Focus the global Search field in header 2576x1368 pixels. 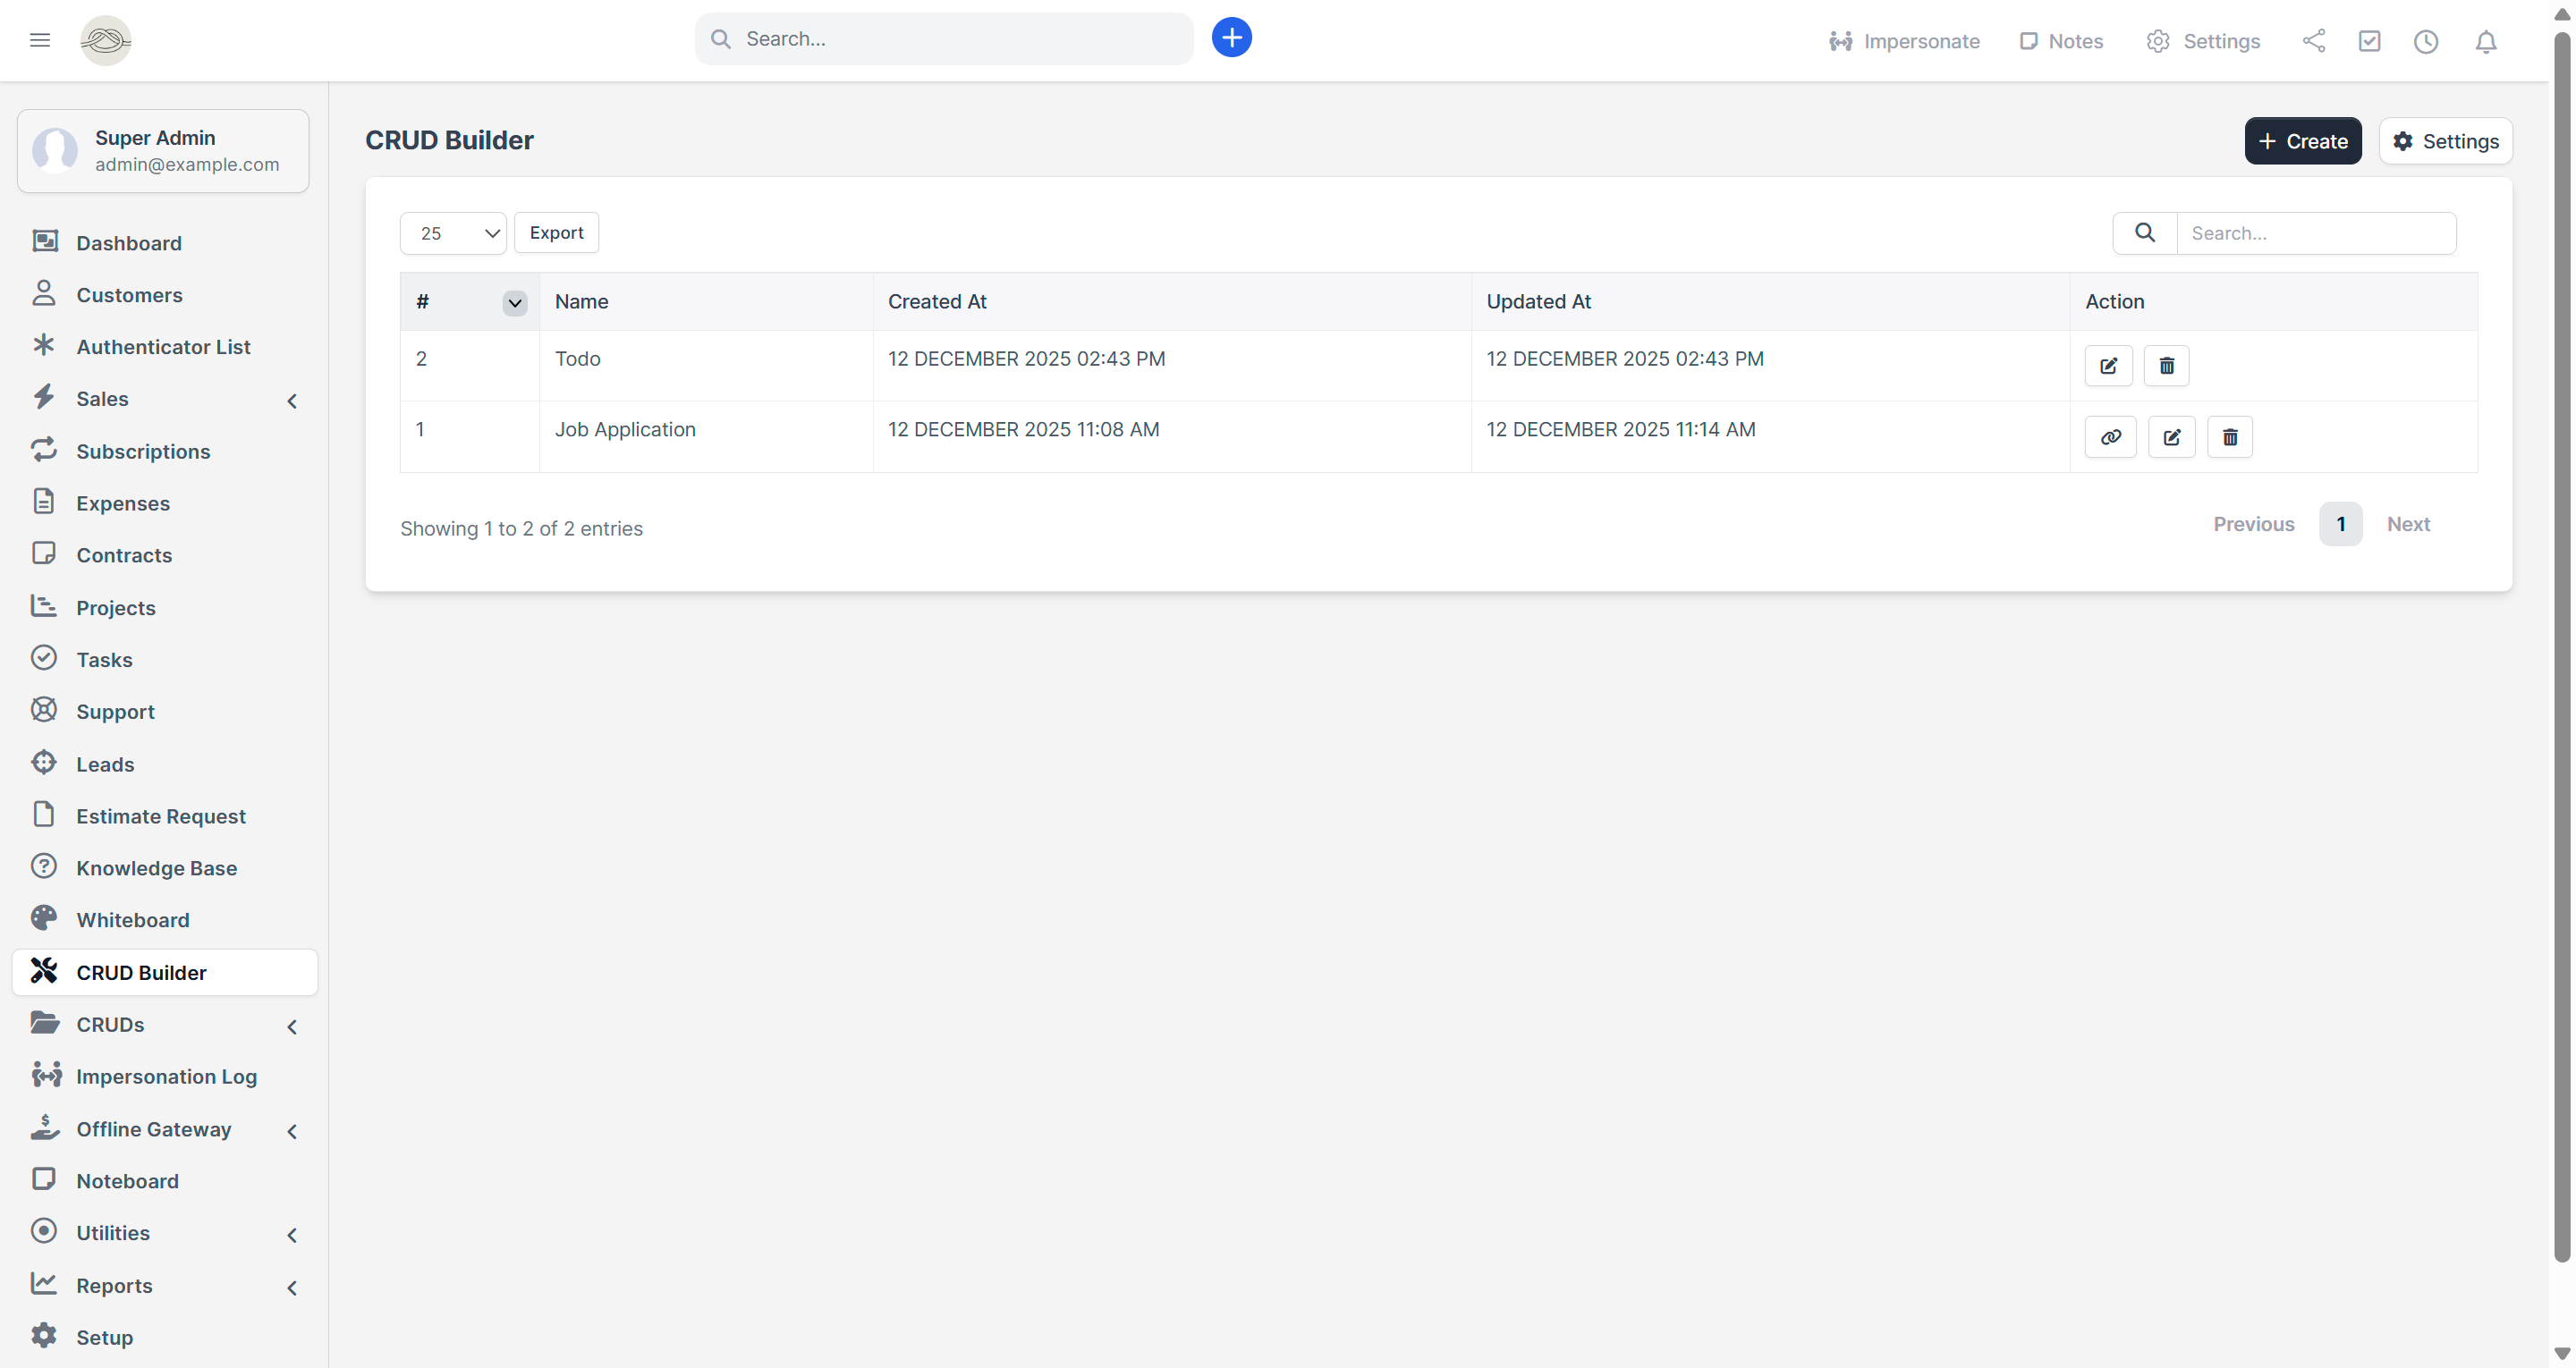click(943, 39)
